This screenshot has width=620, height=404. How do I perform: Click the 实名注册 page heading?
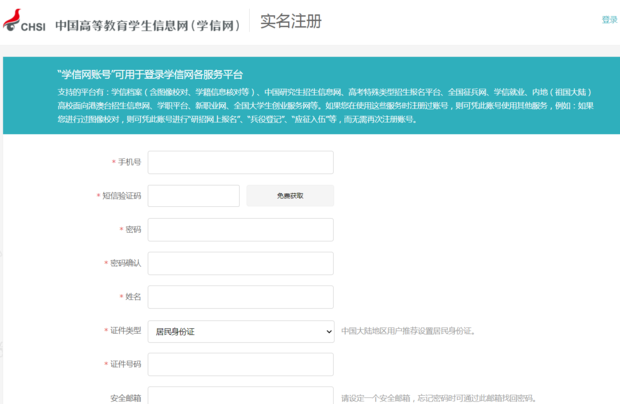pyautogui.click(x=291, y=21)
